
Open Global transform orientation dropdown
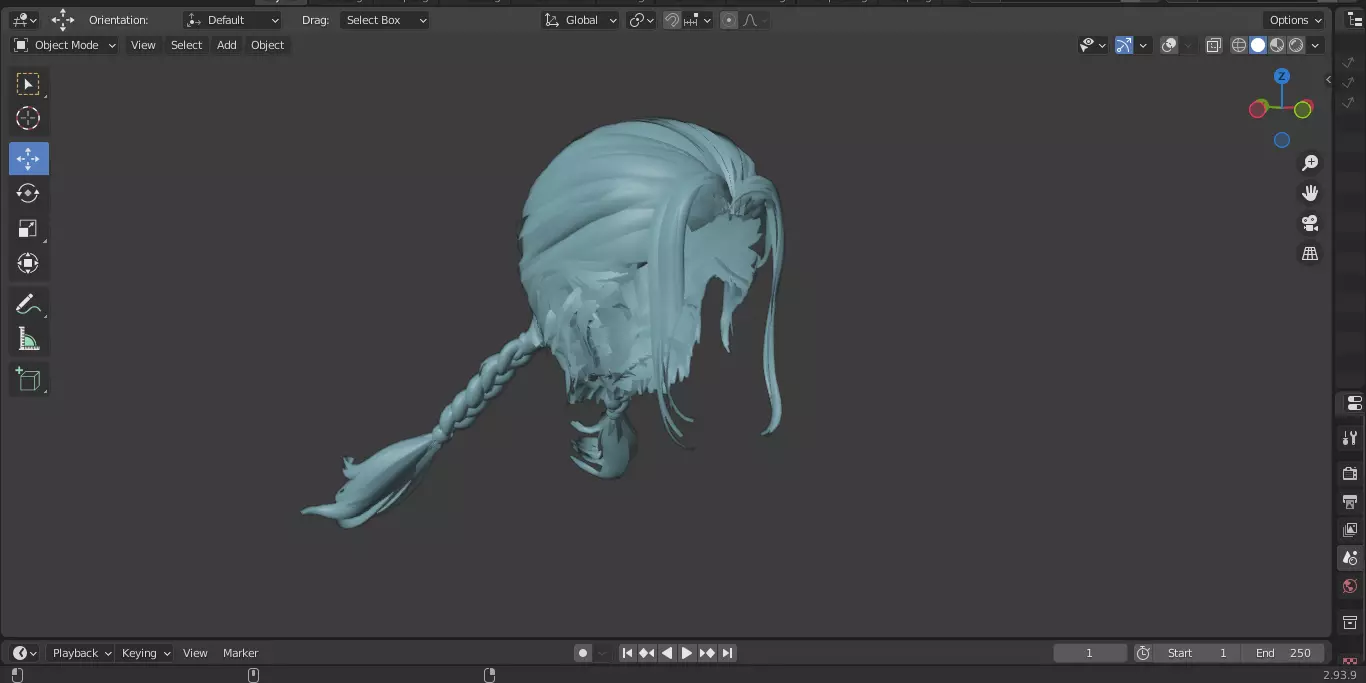pyautogui.click(x=580, y=20)
